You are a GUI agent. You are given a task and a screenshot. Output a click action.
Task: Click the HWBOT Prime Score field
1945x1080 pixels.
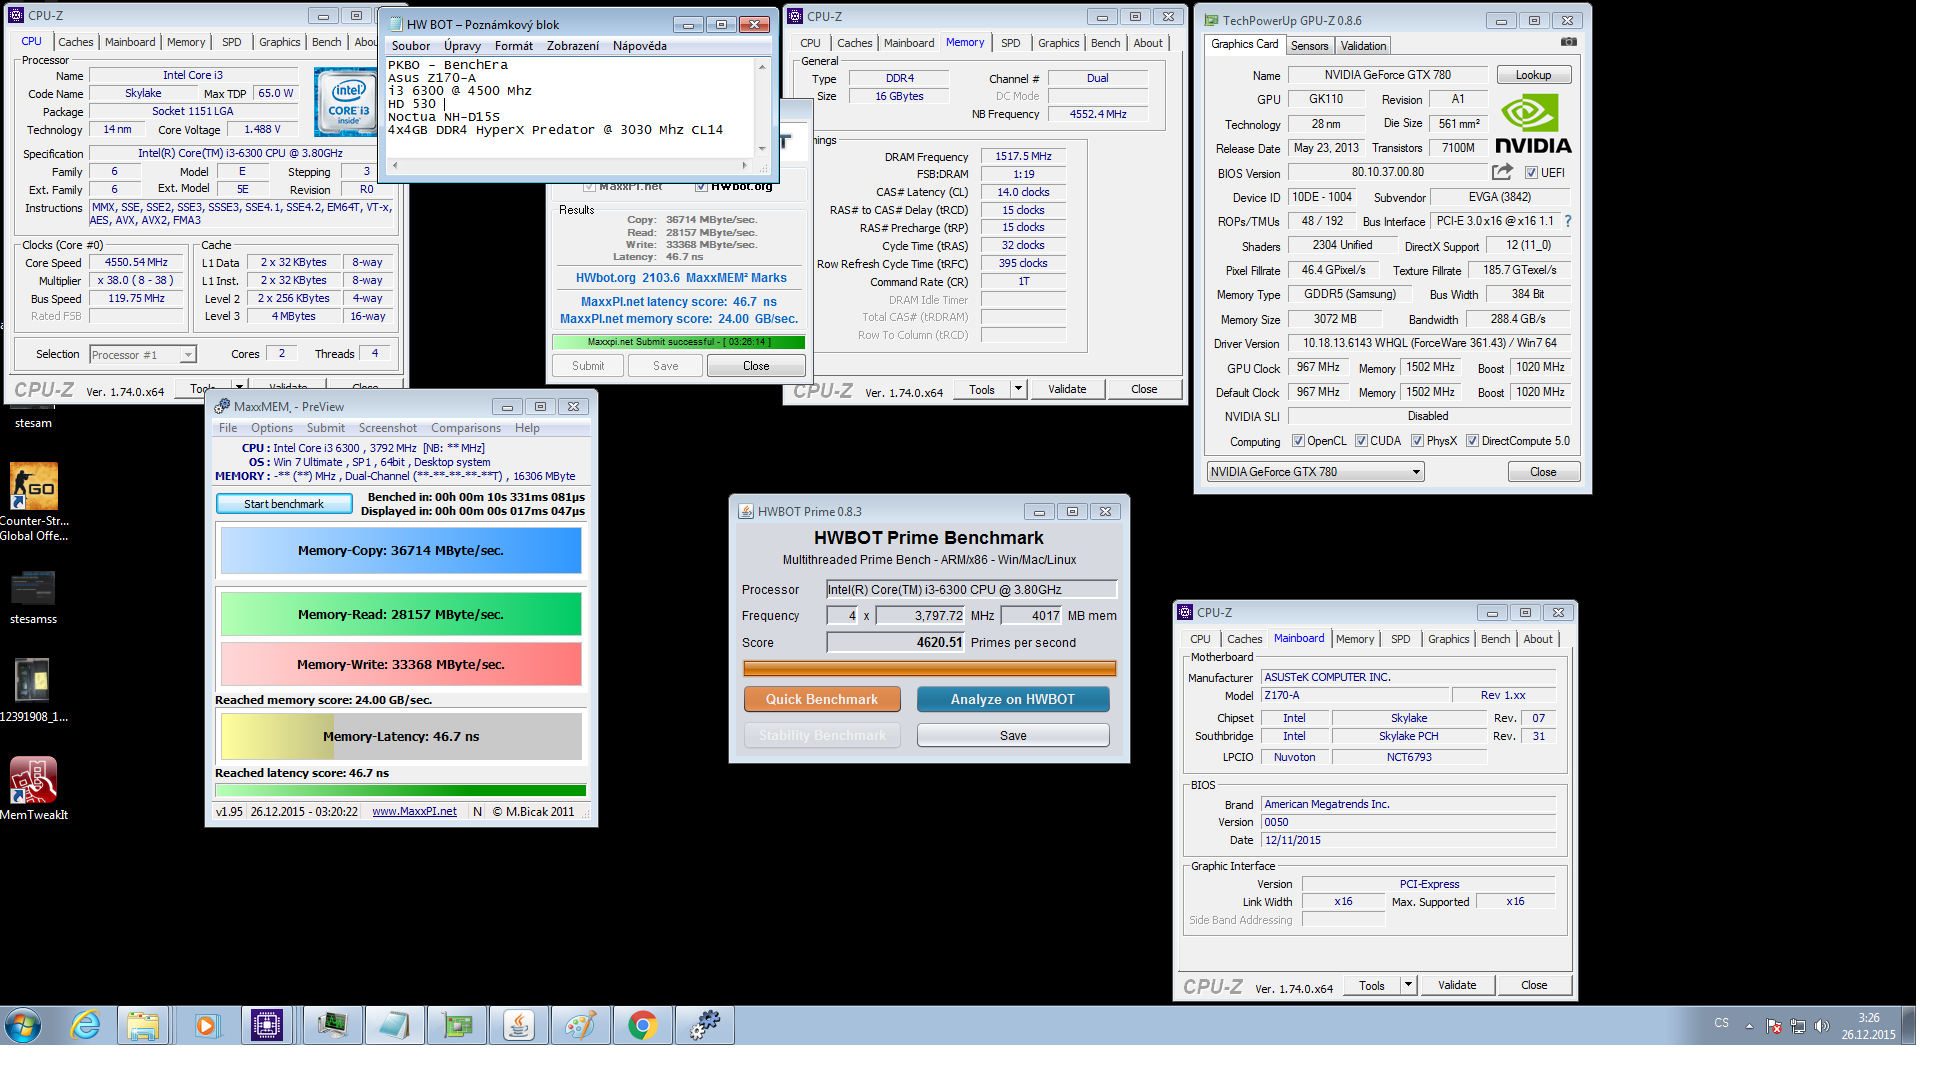coord(896,643)
